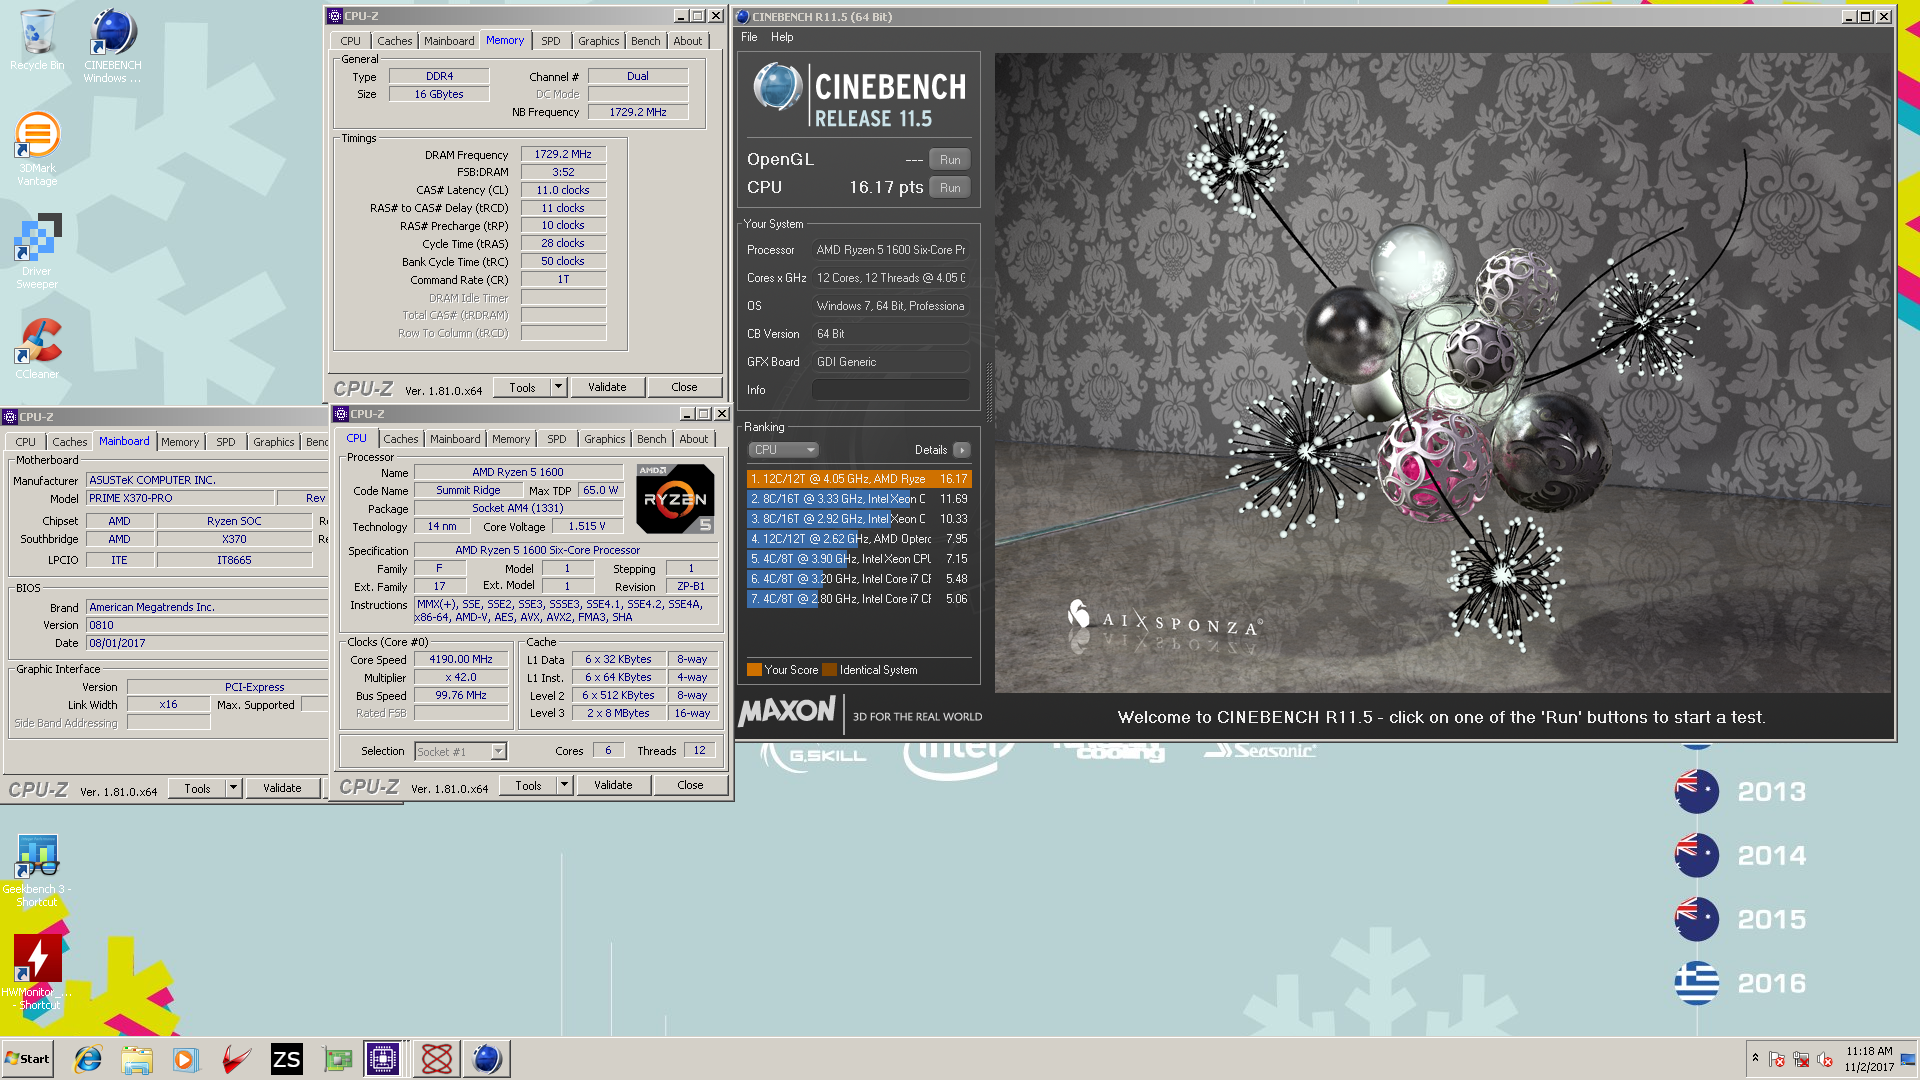The width and height of the screenshot is (1920, 1080).
Task: Click the network disconnected tray icon
Action: [1801, 1059]
